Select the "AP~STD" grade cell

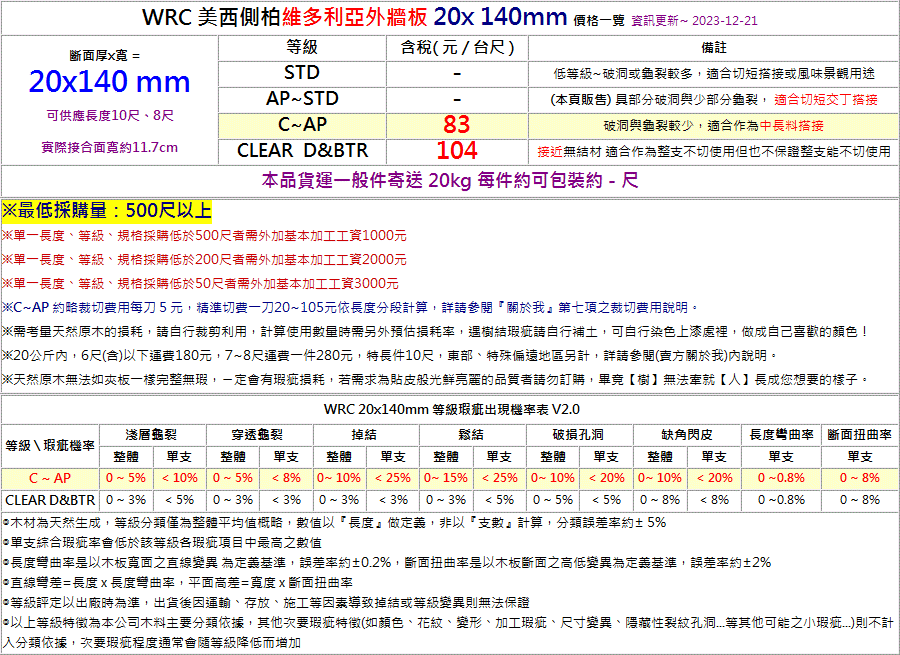coord(302,99)
